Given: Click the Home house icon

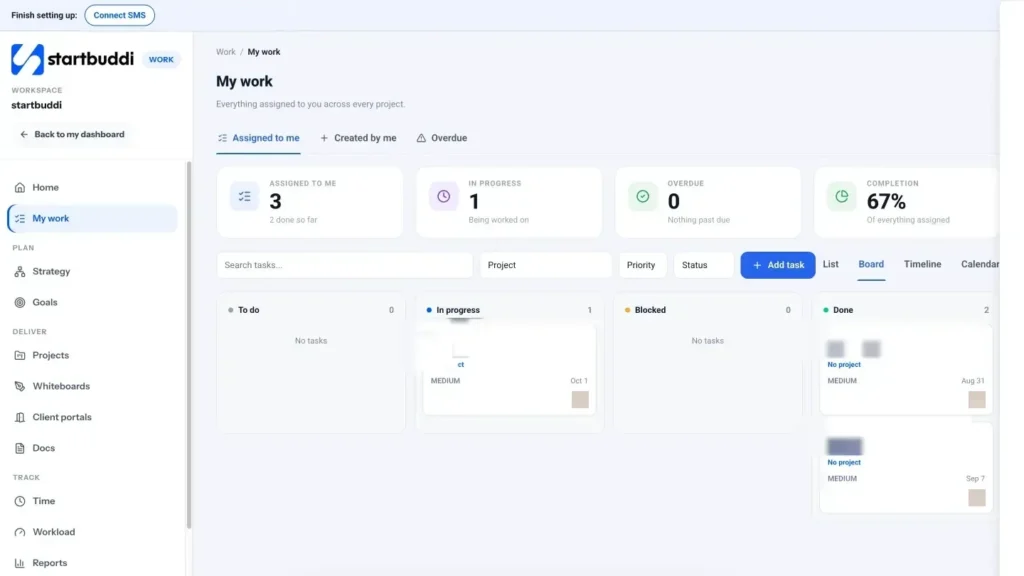Looking at the screenshot, I should 20,187.
